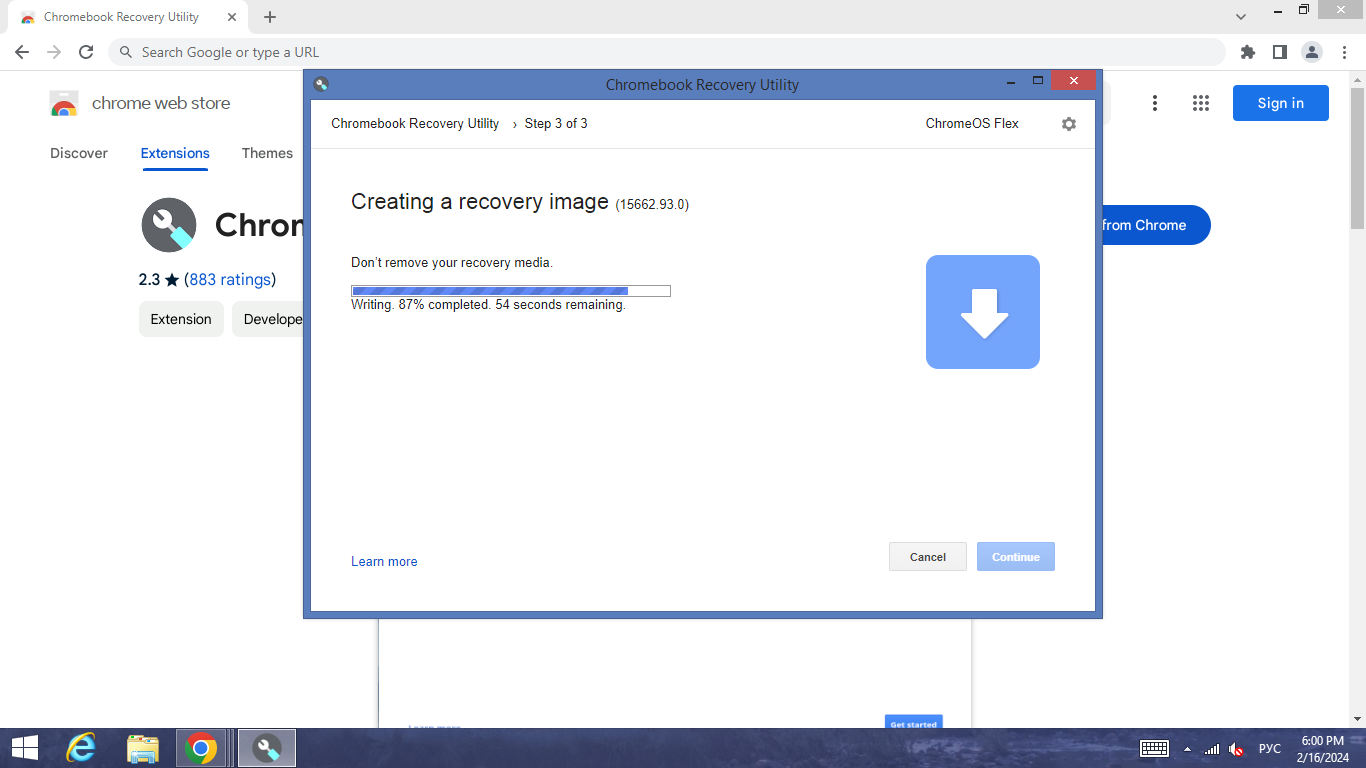Minimize the Chromebook Recovery Utility window

1009,82
